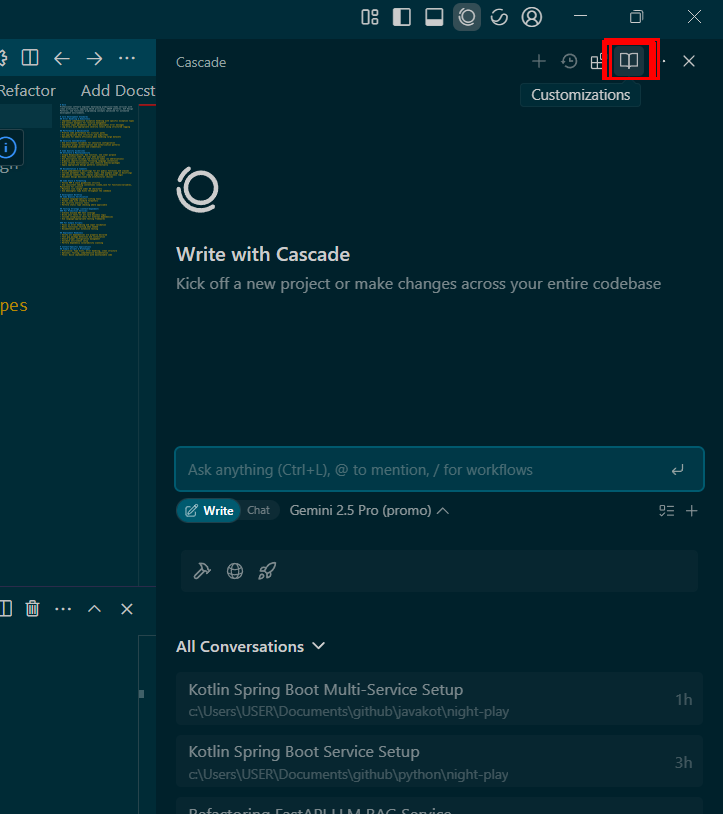Viewport: 723px width, 814px height.
Task: Toggle the bottom panel icon in title bar
Action: (x=434, y=17)
